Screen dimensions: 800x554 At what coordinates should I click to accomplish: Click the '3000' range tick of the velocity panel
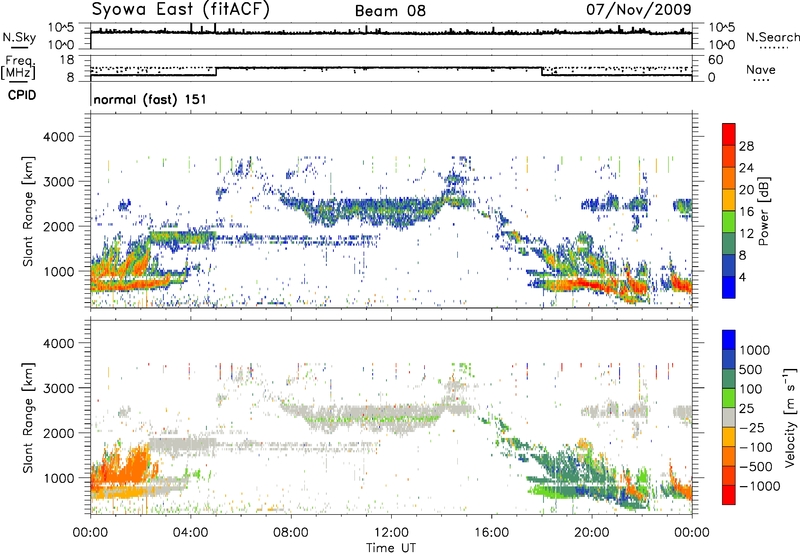pyautogui.click(x=59, y=388)
